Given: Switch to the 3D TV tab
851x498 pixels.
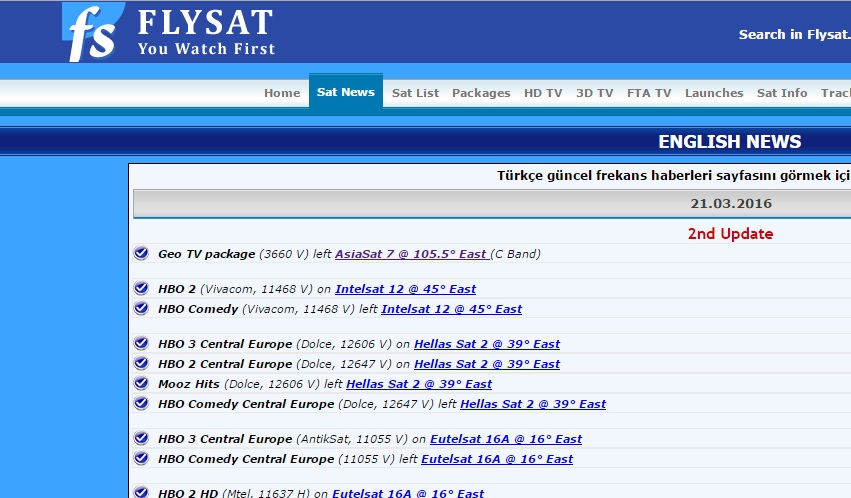Looking at the screenshot, I should point(594,93).
